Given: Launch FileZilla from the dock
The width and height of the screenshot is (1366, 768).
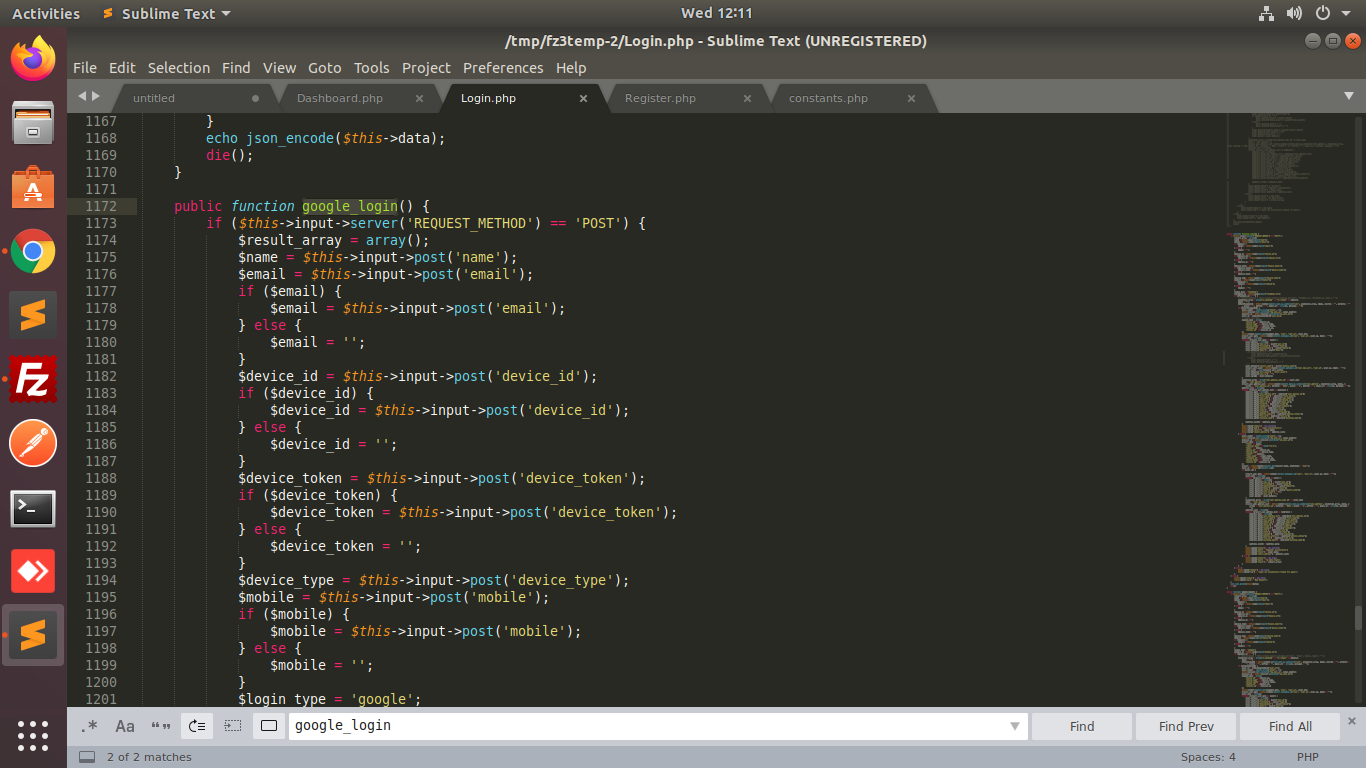Looking at the screenshot, I should pos(33,379).
